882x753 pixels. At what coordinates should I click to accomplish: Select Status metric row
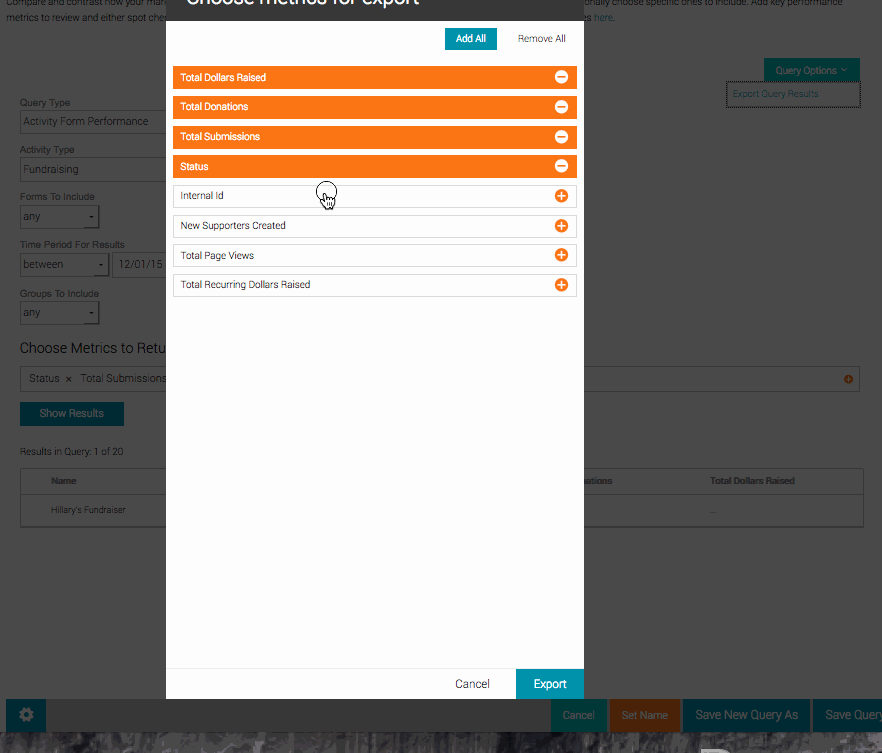375,166
